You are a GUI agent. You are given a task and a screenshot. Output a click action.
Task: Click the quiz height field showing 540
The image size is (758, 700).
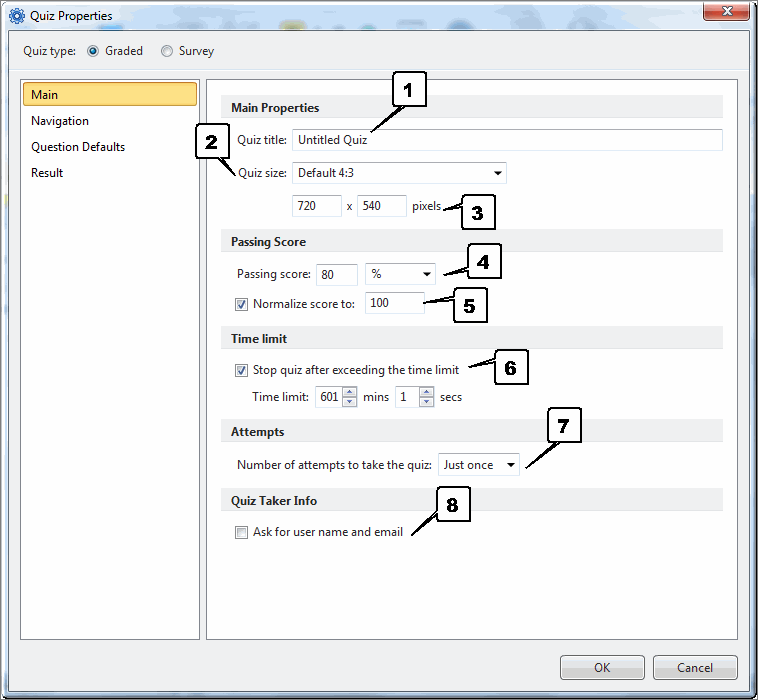click(381, 206)
